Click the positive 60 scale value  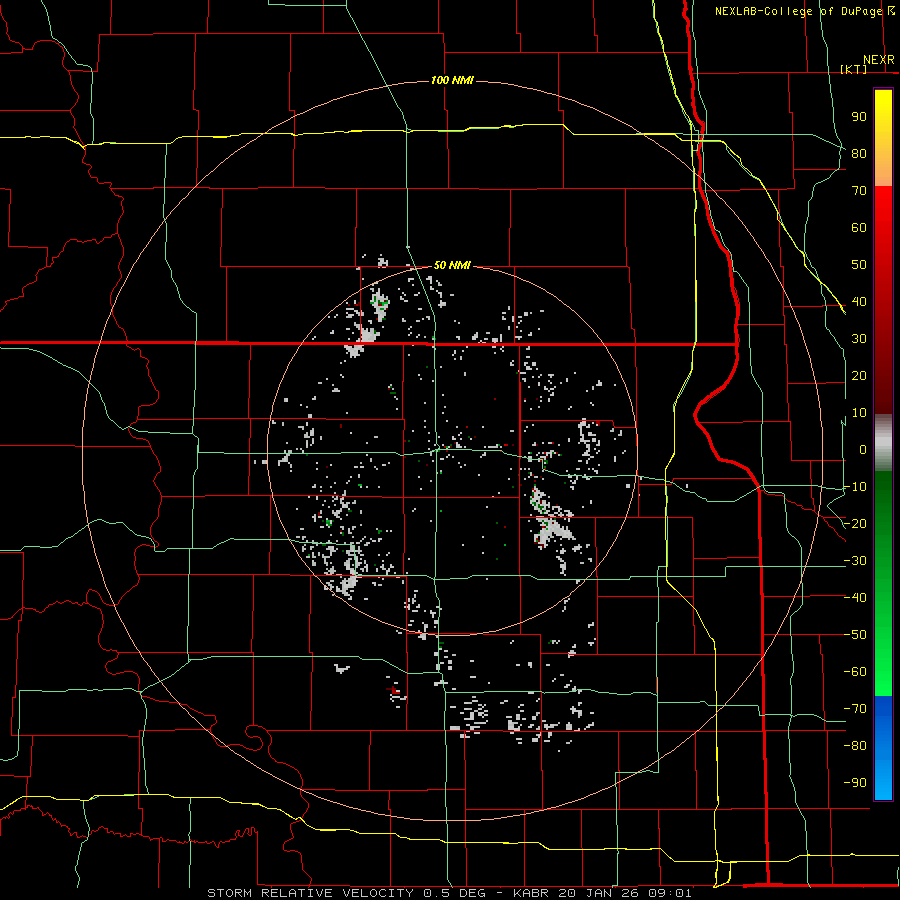point(859,227)
